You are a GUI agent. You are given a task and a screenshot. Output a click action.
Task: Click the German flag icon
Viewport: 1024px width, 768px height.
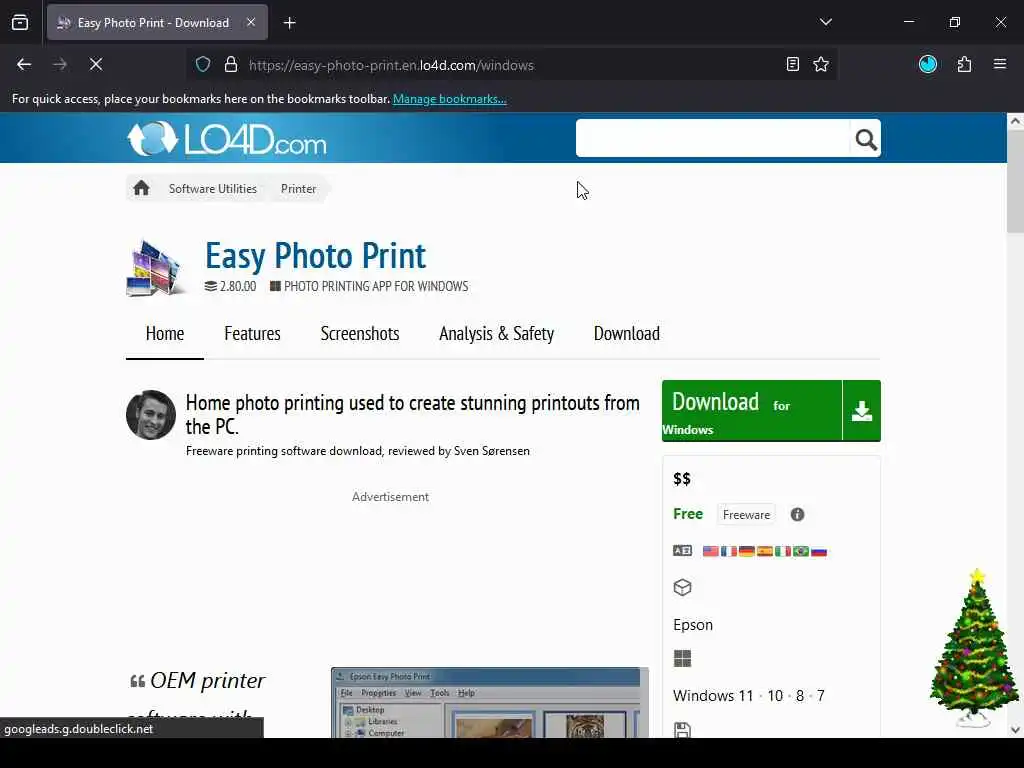[746, 551]
